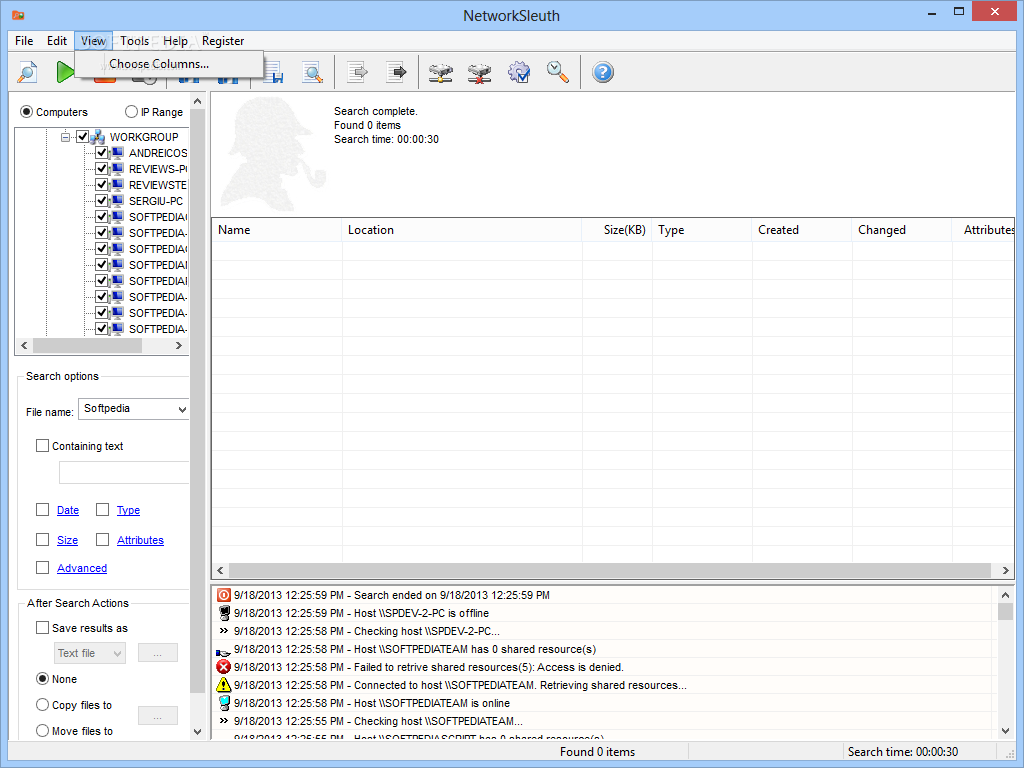Click the yellow warning Connected to host icon
The width and height of the screenshot is (1024, 768).
tap(223, 685)
